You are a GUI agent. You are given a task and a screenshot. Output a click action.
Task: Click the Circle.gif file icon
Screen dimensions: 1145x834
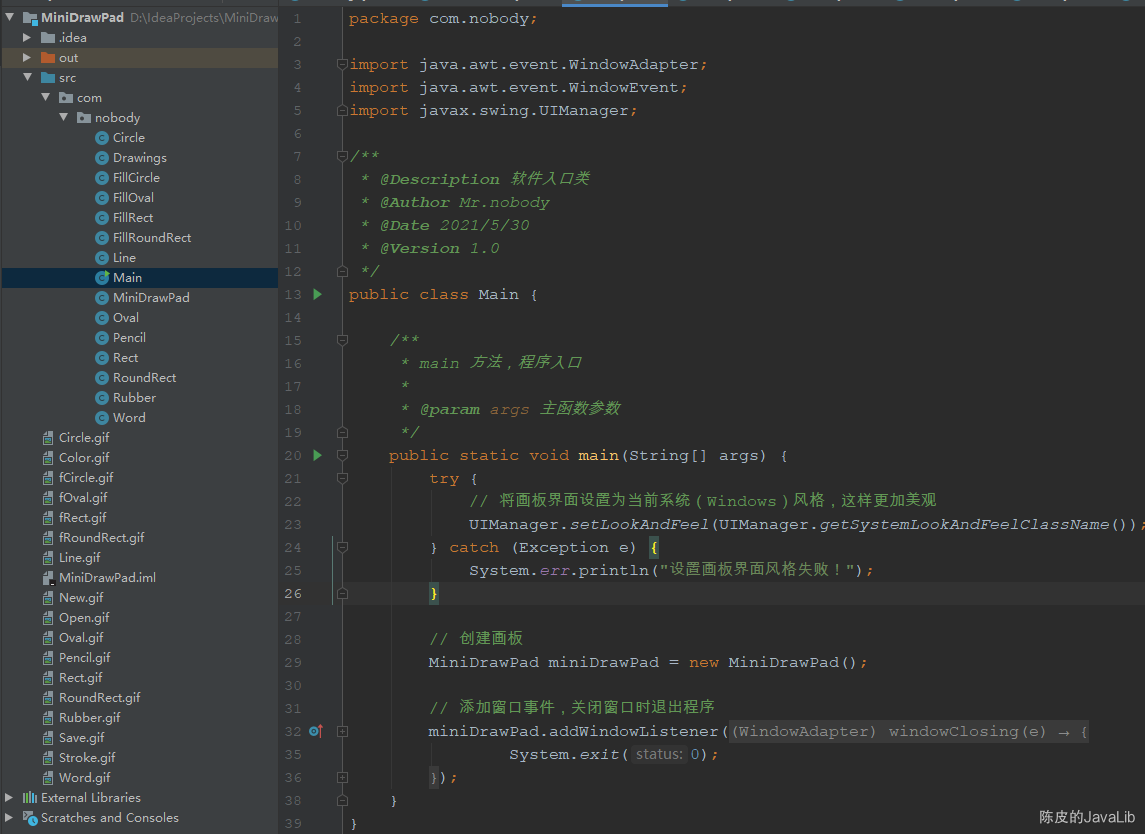(x=48, y=438)
